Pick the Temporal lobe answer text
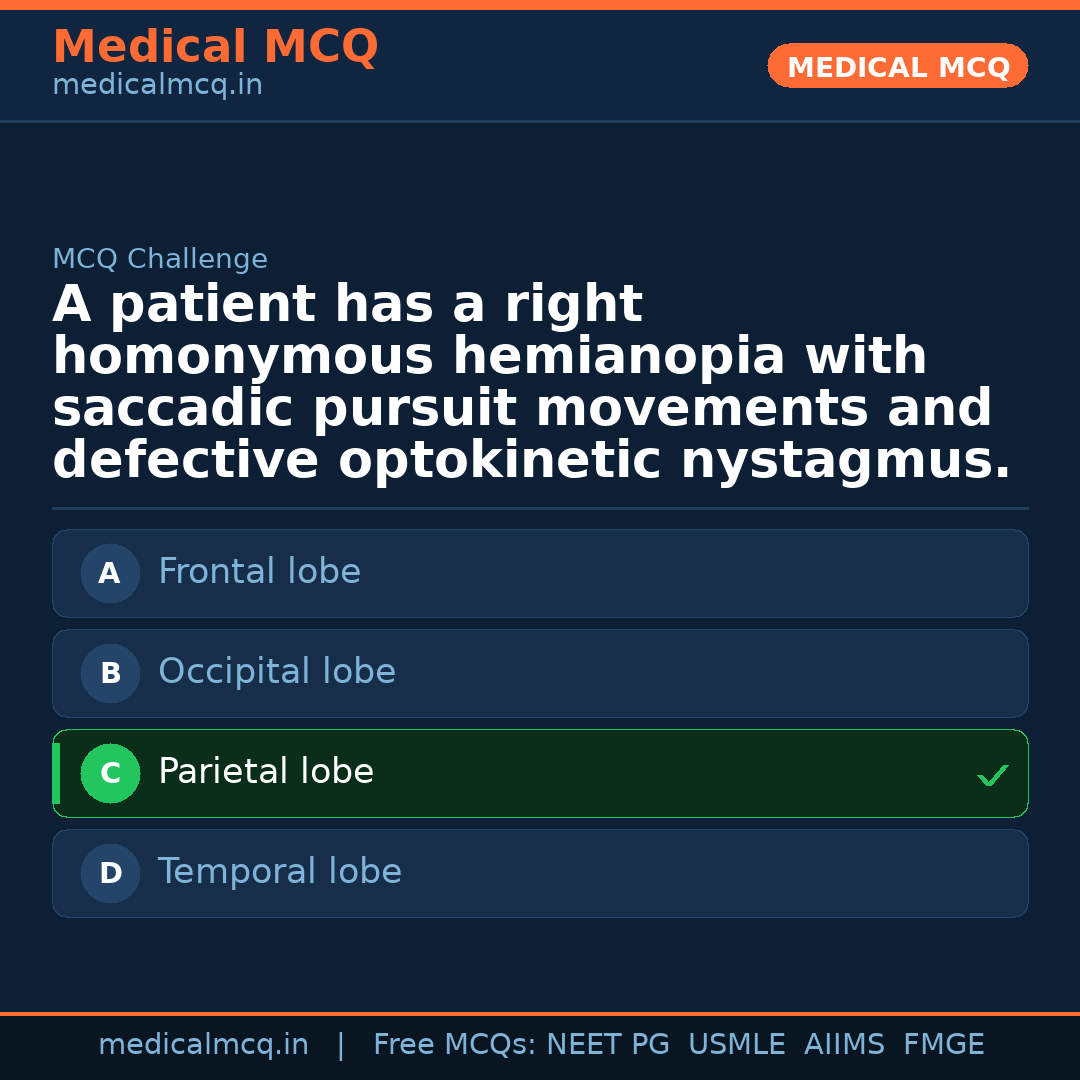 click(280, 872)
